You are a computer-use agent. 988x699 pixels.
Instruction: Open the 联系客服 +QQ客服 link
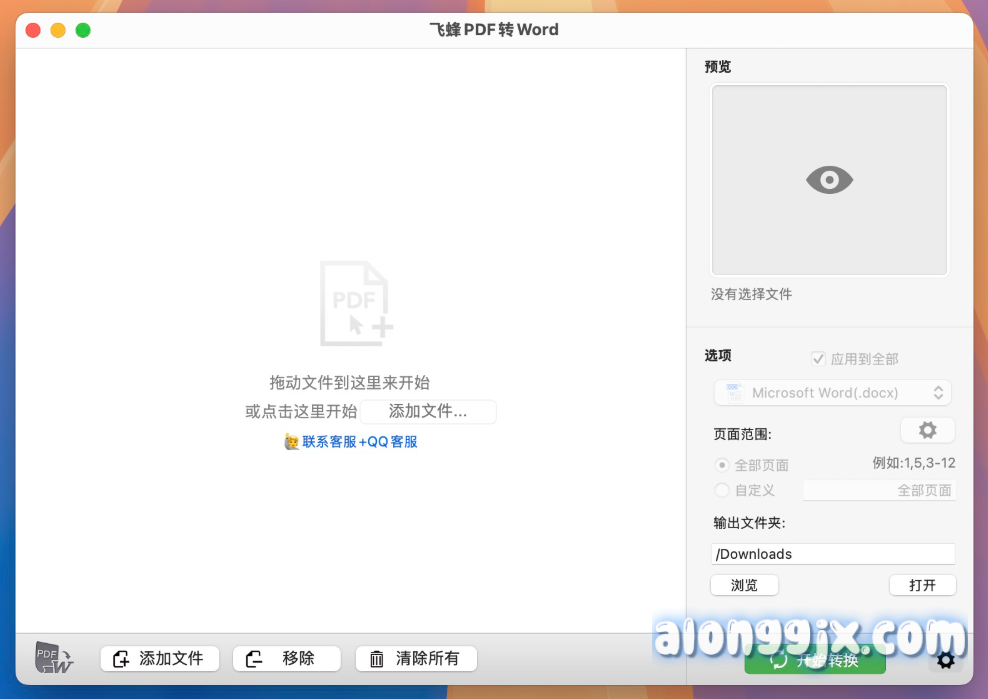click(360, 441)
